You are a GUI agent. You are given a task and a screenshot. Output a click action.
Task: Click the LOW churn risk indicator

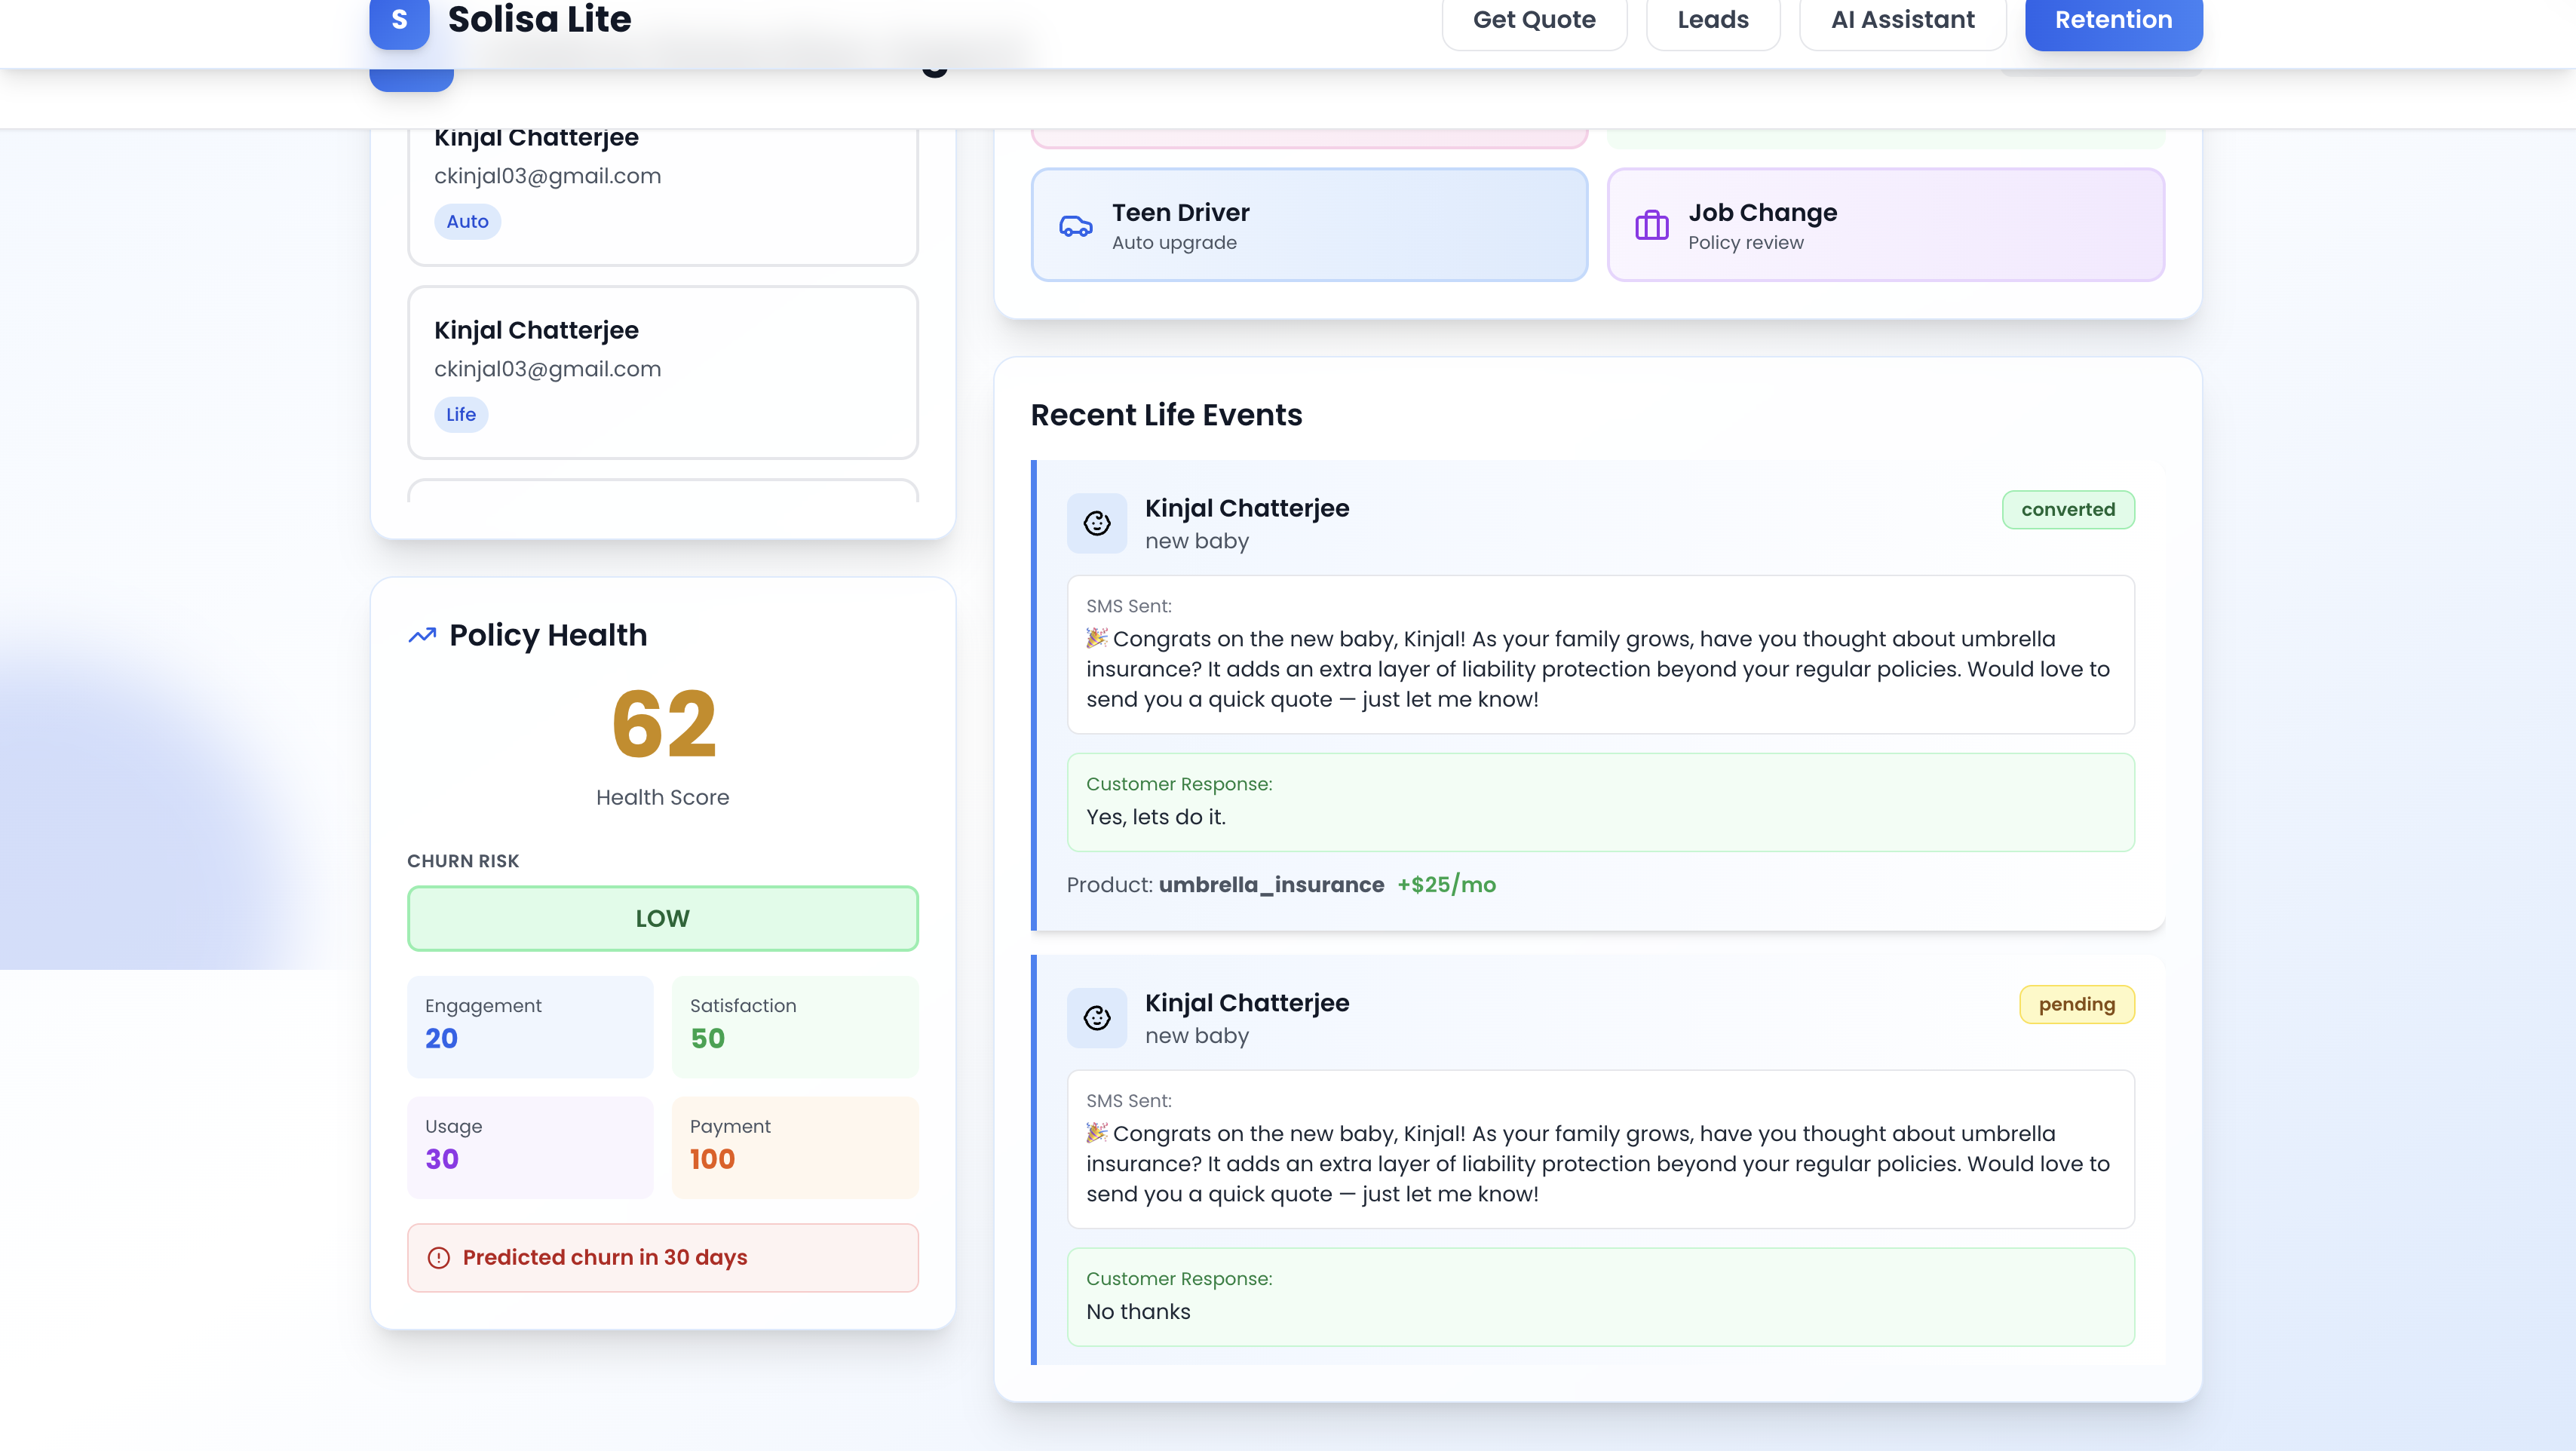click(x=662, y=918)
